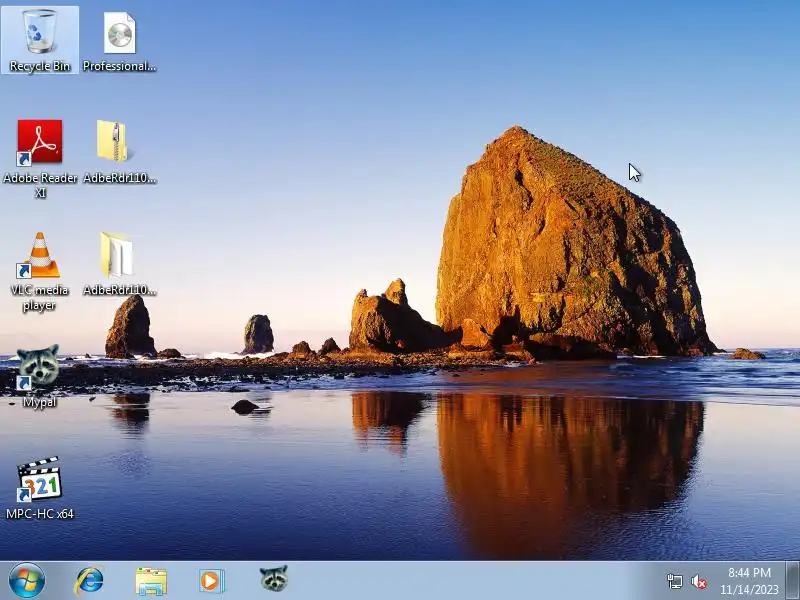Viewport: 800px width, 600px height.
Task: Click the Show desktop strip
Action: (792, 581)
